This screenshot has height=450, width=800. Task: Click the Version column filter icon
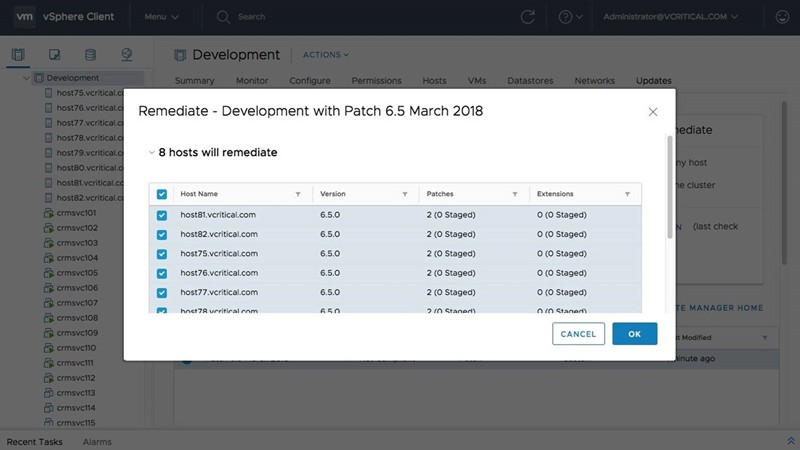coord(404,194)
